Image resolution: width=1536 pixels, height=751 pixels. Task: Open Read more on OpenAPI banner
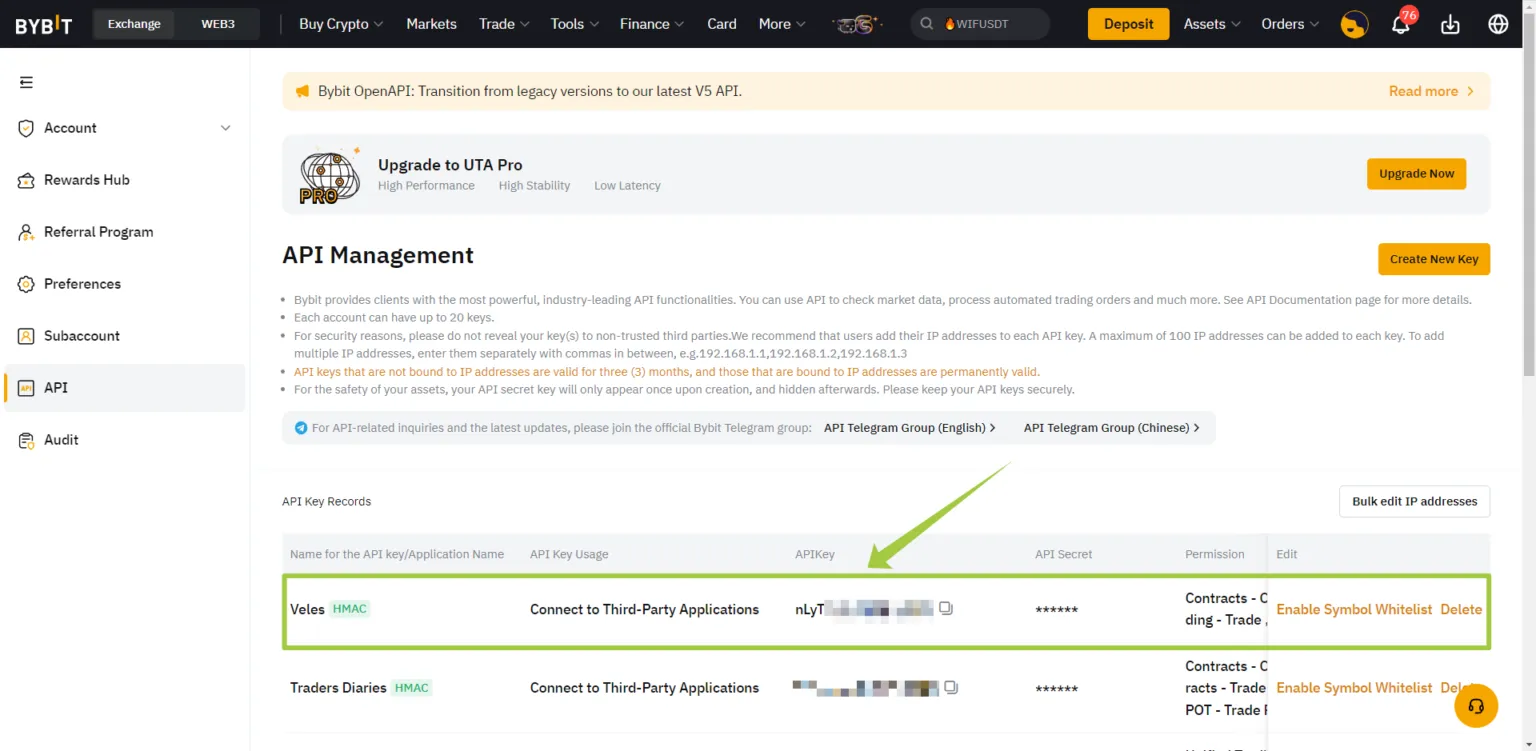point(1424,90)
